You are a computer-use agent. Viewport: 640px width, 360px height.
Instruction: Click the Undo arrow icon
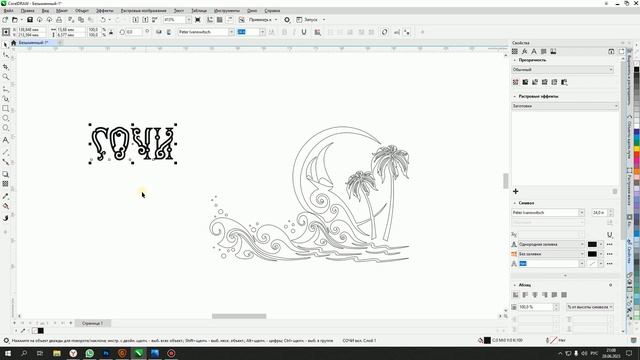point(103,20)
